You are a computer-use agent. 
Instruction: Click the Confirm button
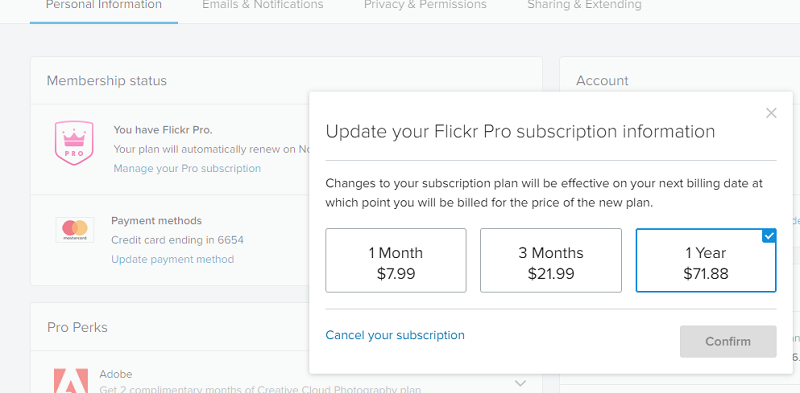click(x=728, y=341)
